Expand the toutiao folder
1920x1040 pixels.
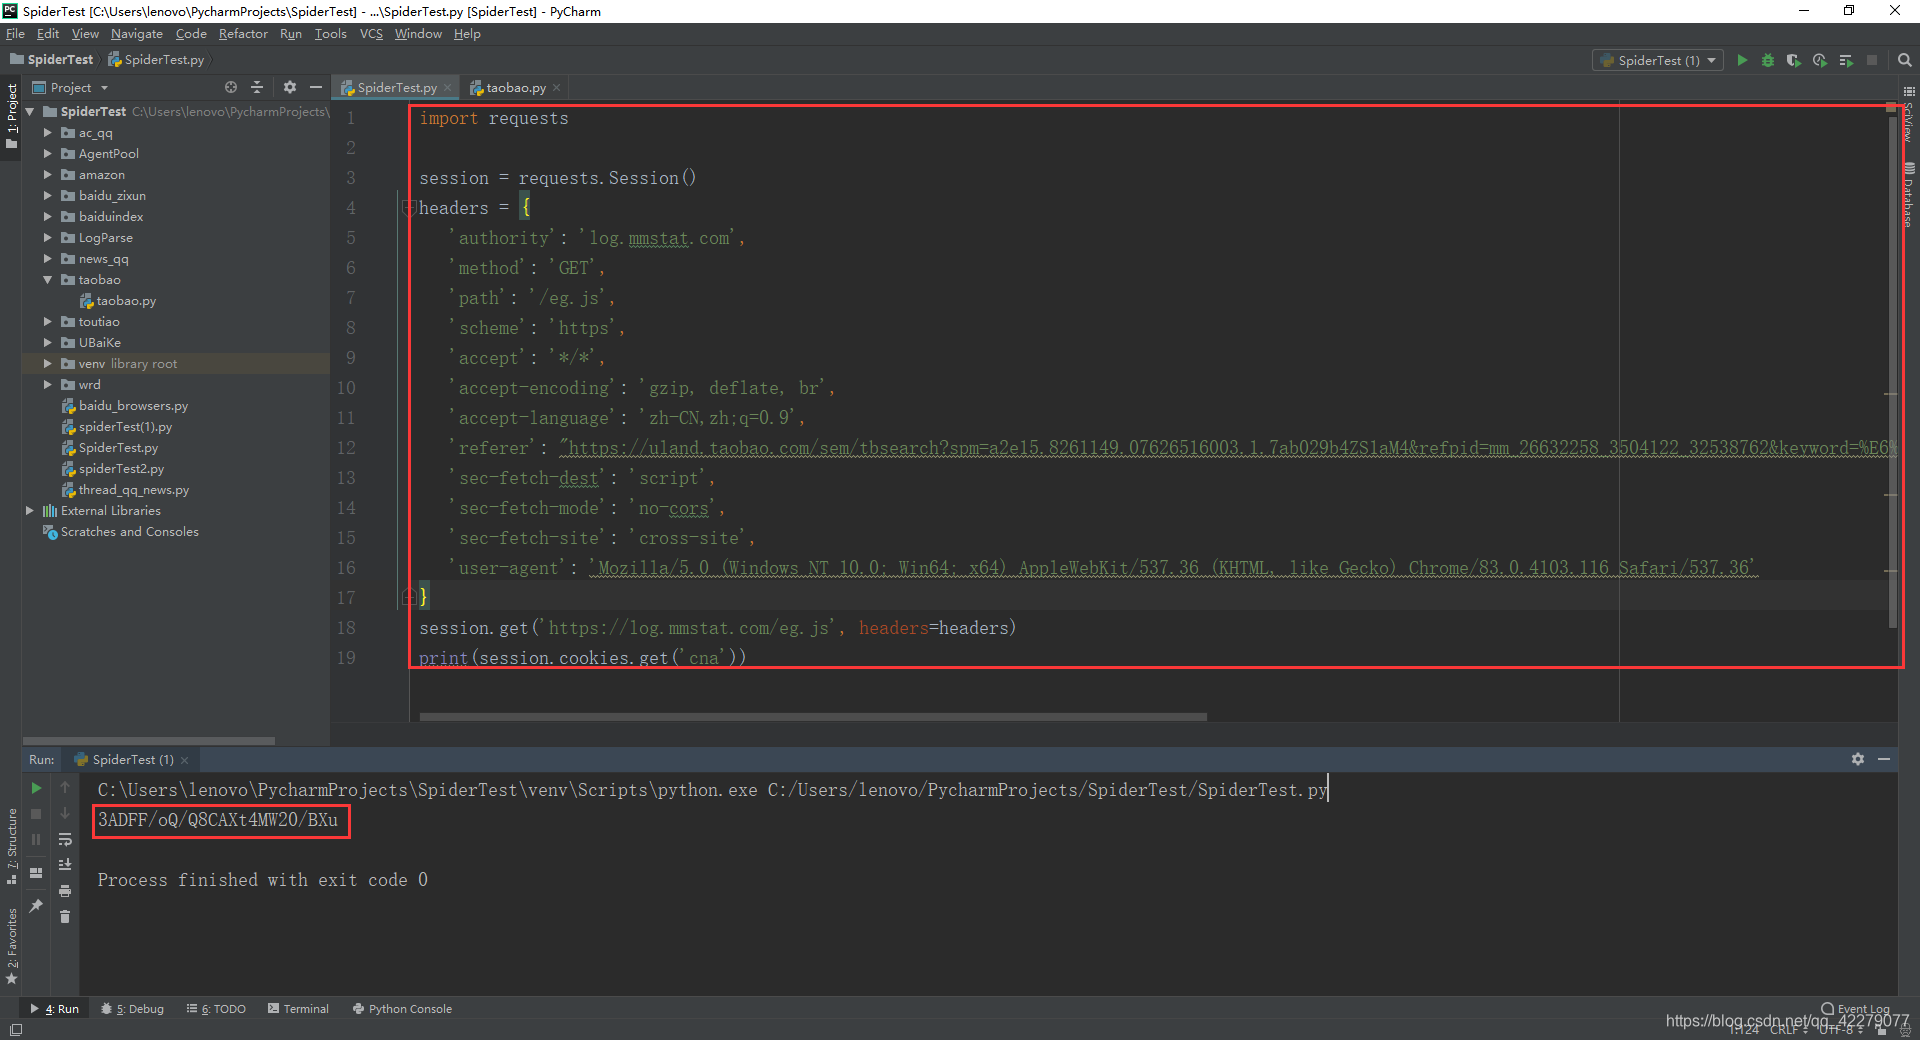(x=47, y=321)
